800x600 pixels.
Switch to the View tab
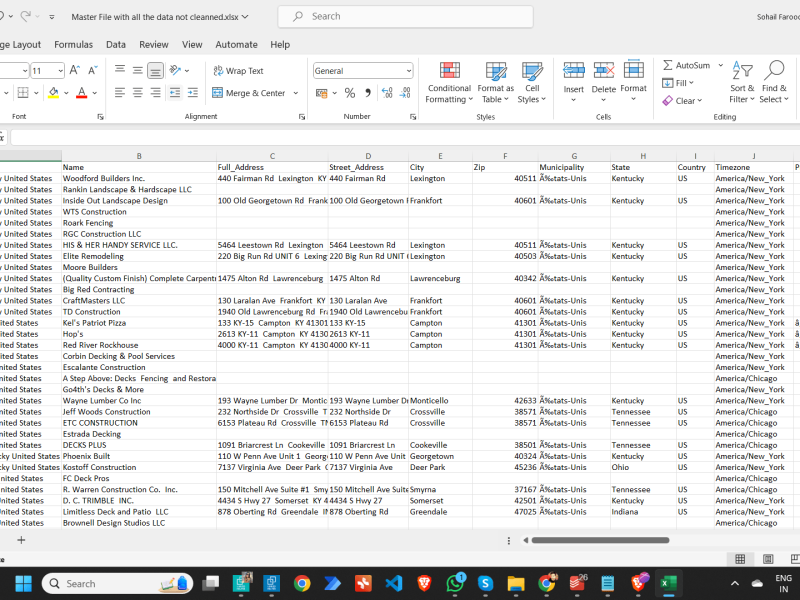pyautogui.click(x=192, y=44)
